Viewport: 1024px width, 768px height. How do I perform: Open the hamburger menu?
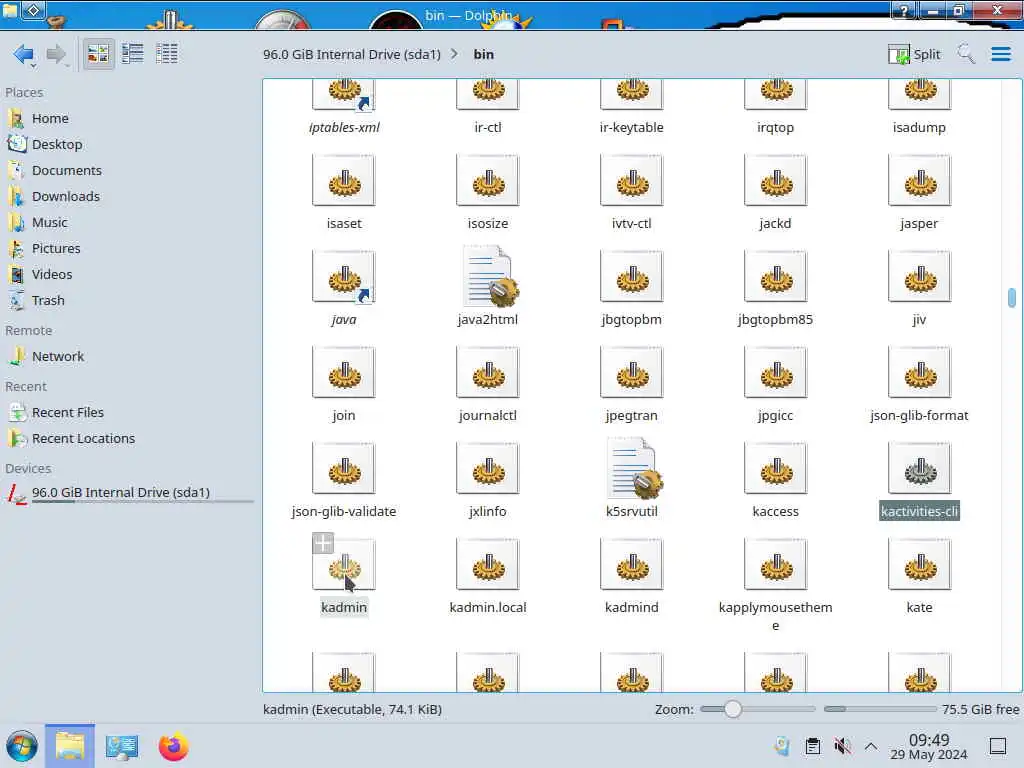tap(1000, 54)
